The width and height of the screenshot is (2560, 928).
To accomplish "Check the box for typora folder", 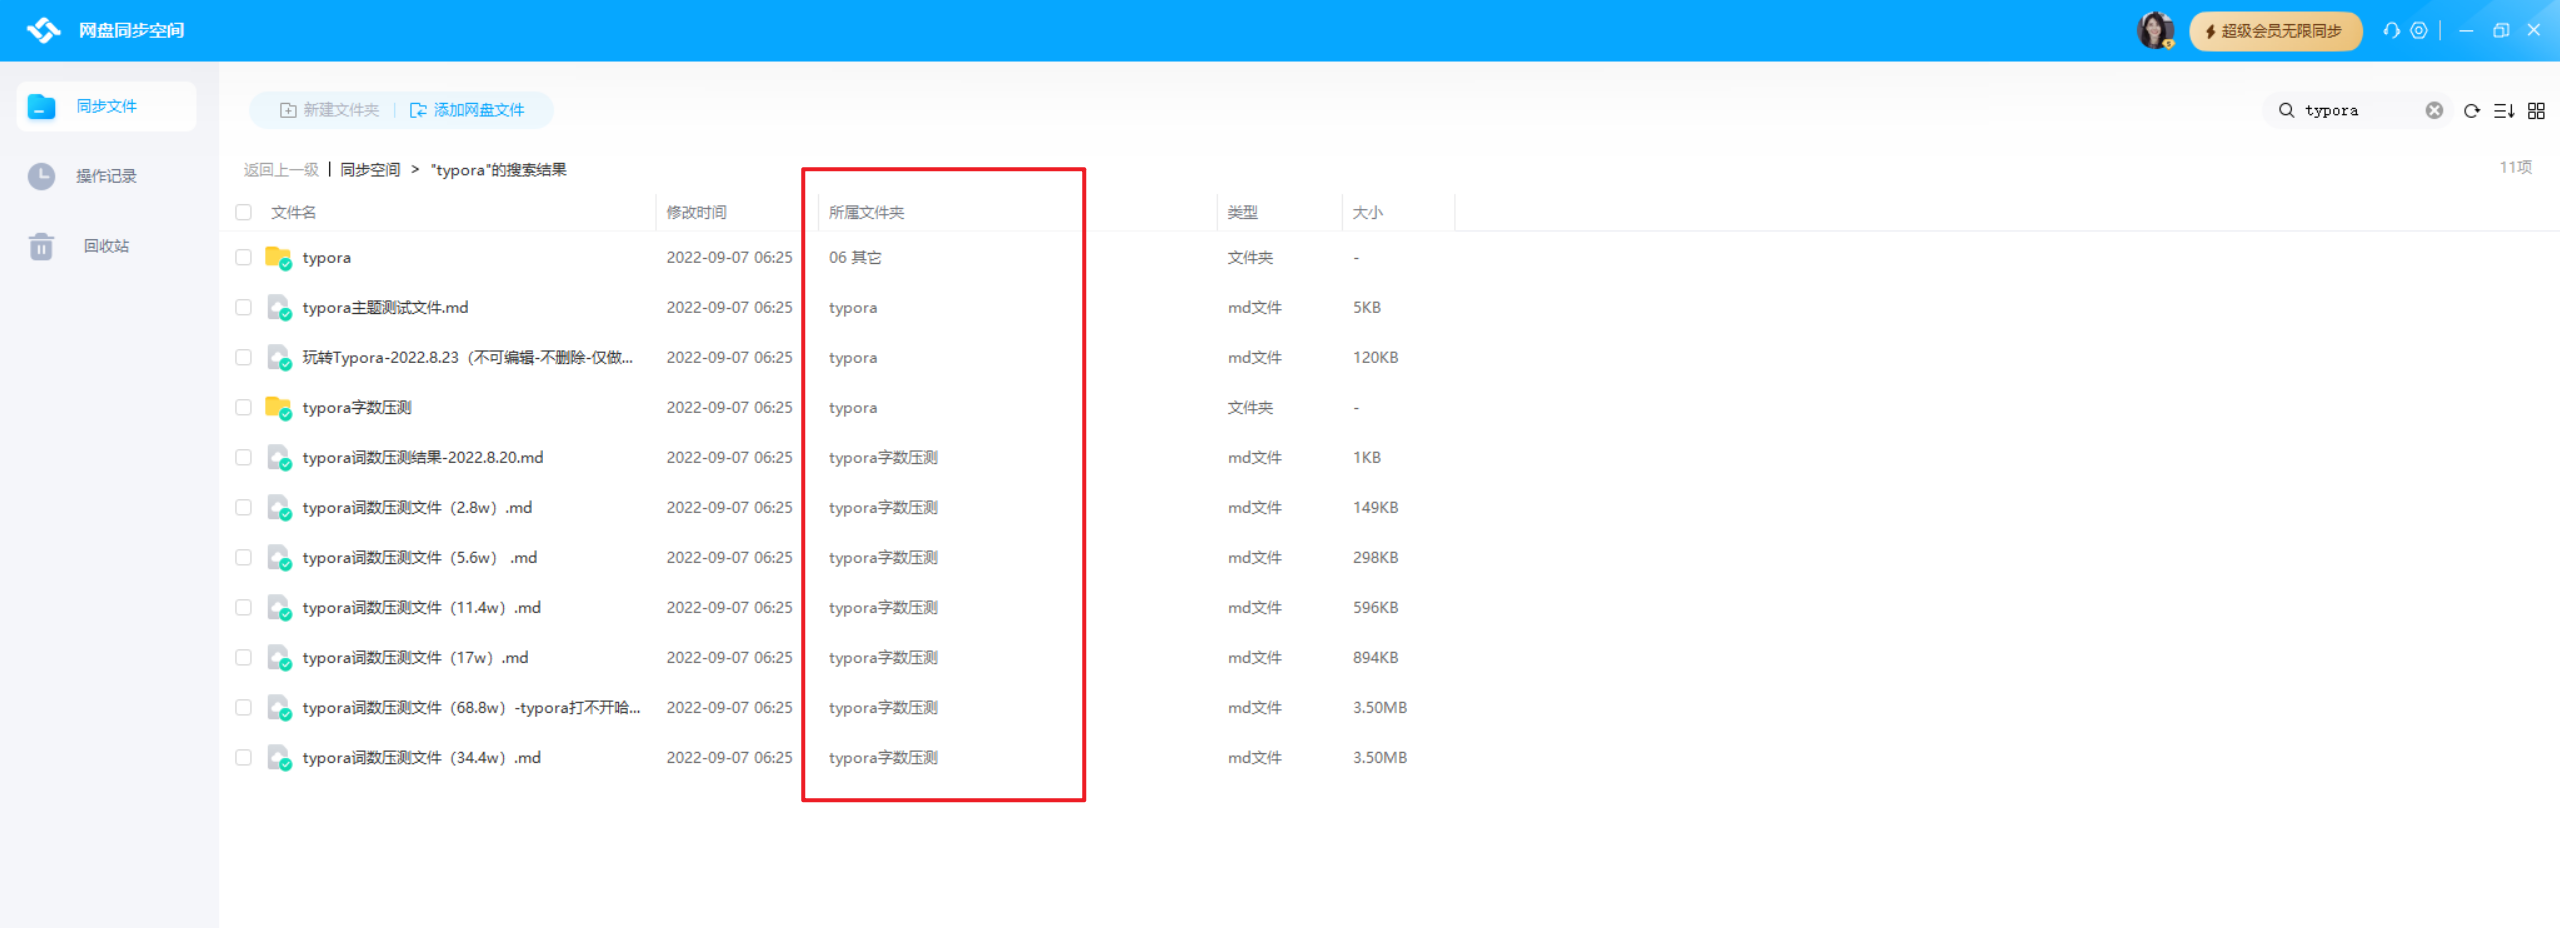I will (243, 257).
